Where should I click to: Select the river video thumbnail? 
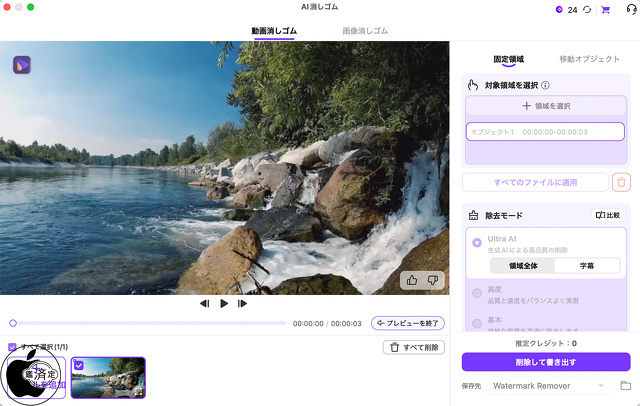coord(108,377)
